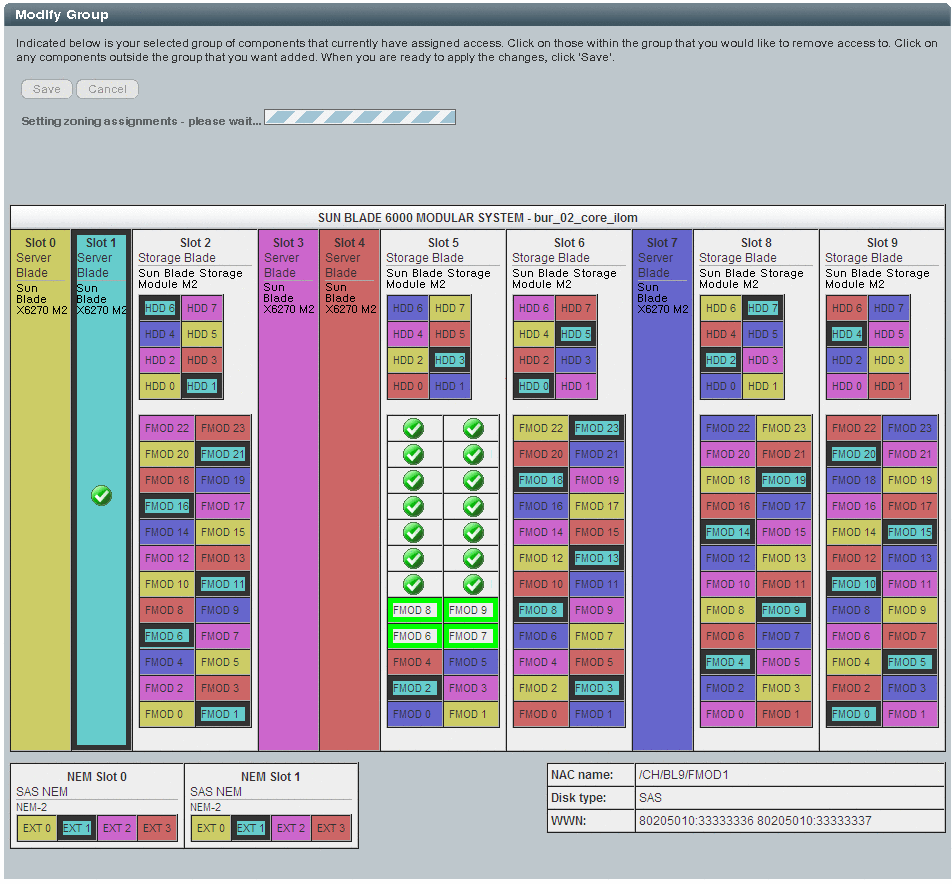This screenshot has width=952, height=884.
Task: Select the Slot 4 Server Blade column
Action: (350, 490)
